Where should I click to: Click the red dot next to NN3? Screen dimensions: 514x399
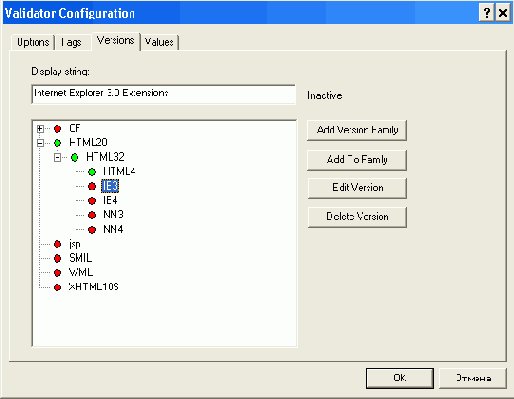(92, 215)
